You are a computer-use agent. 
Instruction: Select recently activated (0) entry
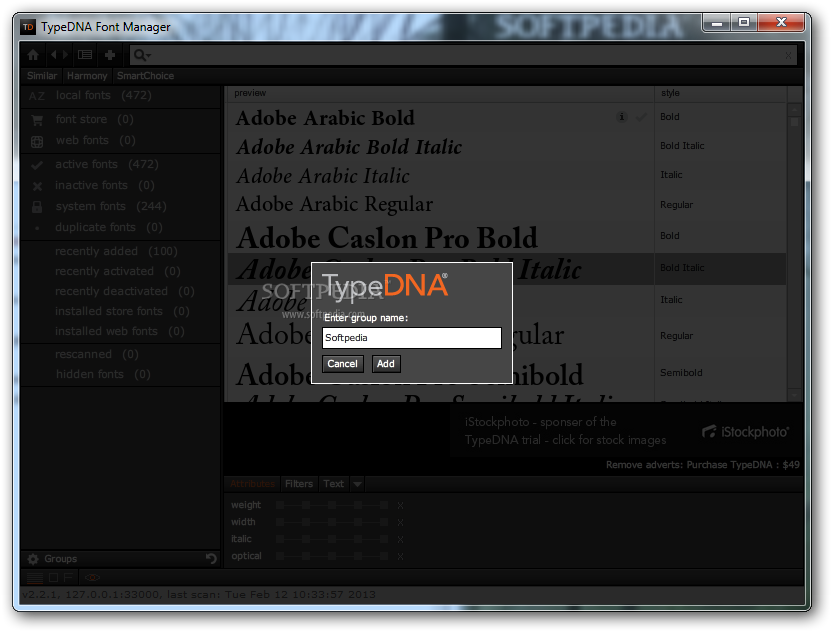click(x=120, y=271)
